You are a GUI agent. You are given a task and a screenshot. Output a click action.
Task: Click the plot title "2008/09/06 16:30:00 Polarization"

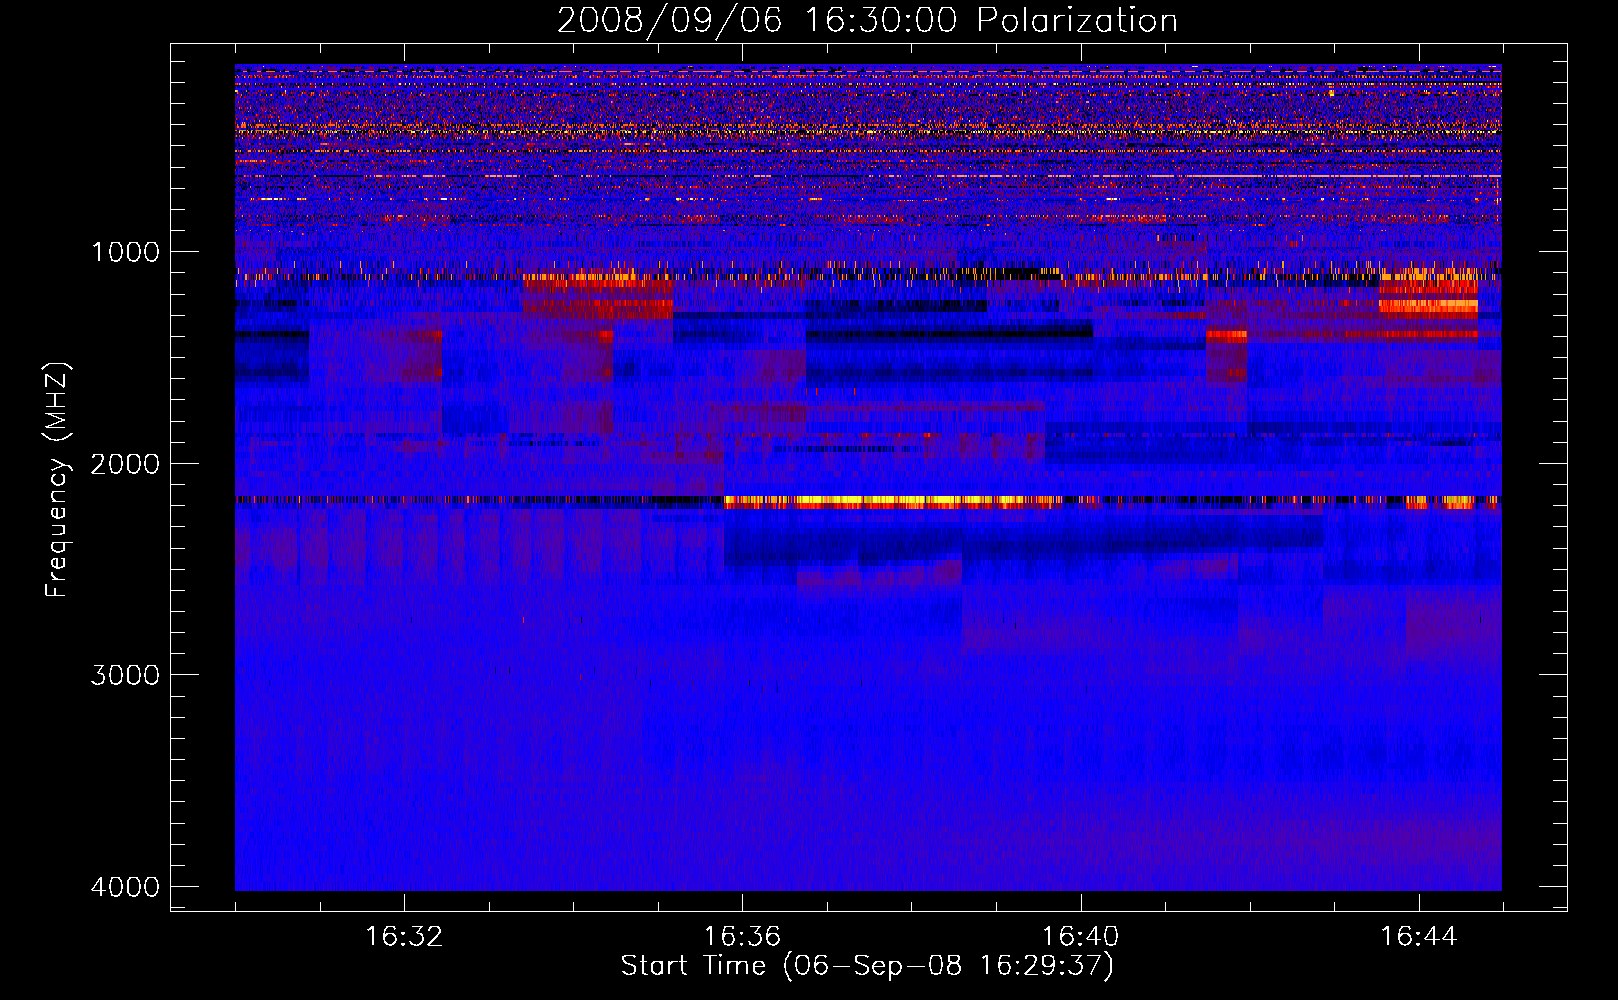coord(867,21)
